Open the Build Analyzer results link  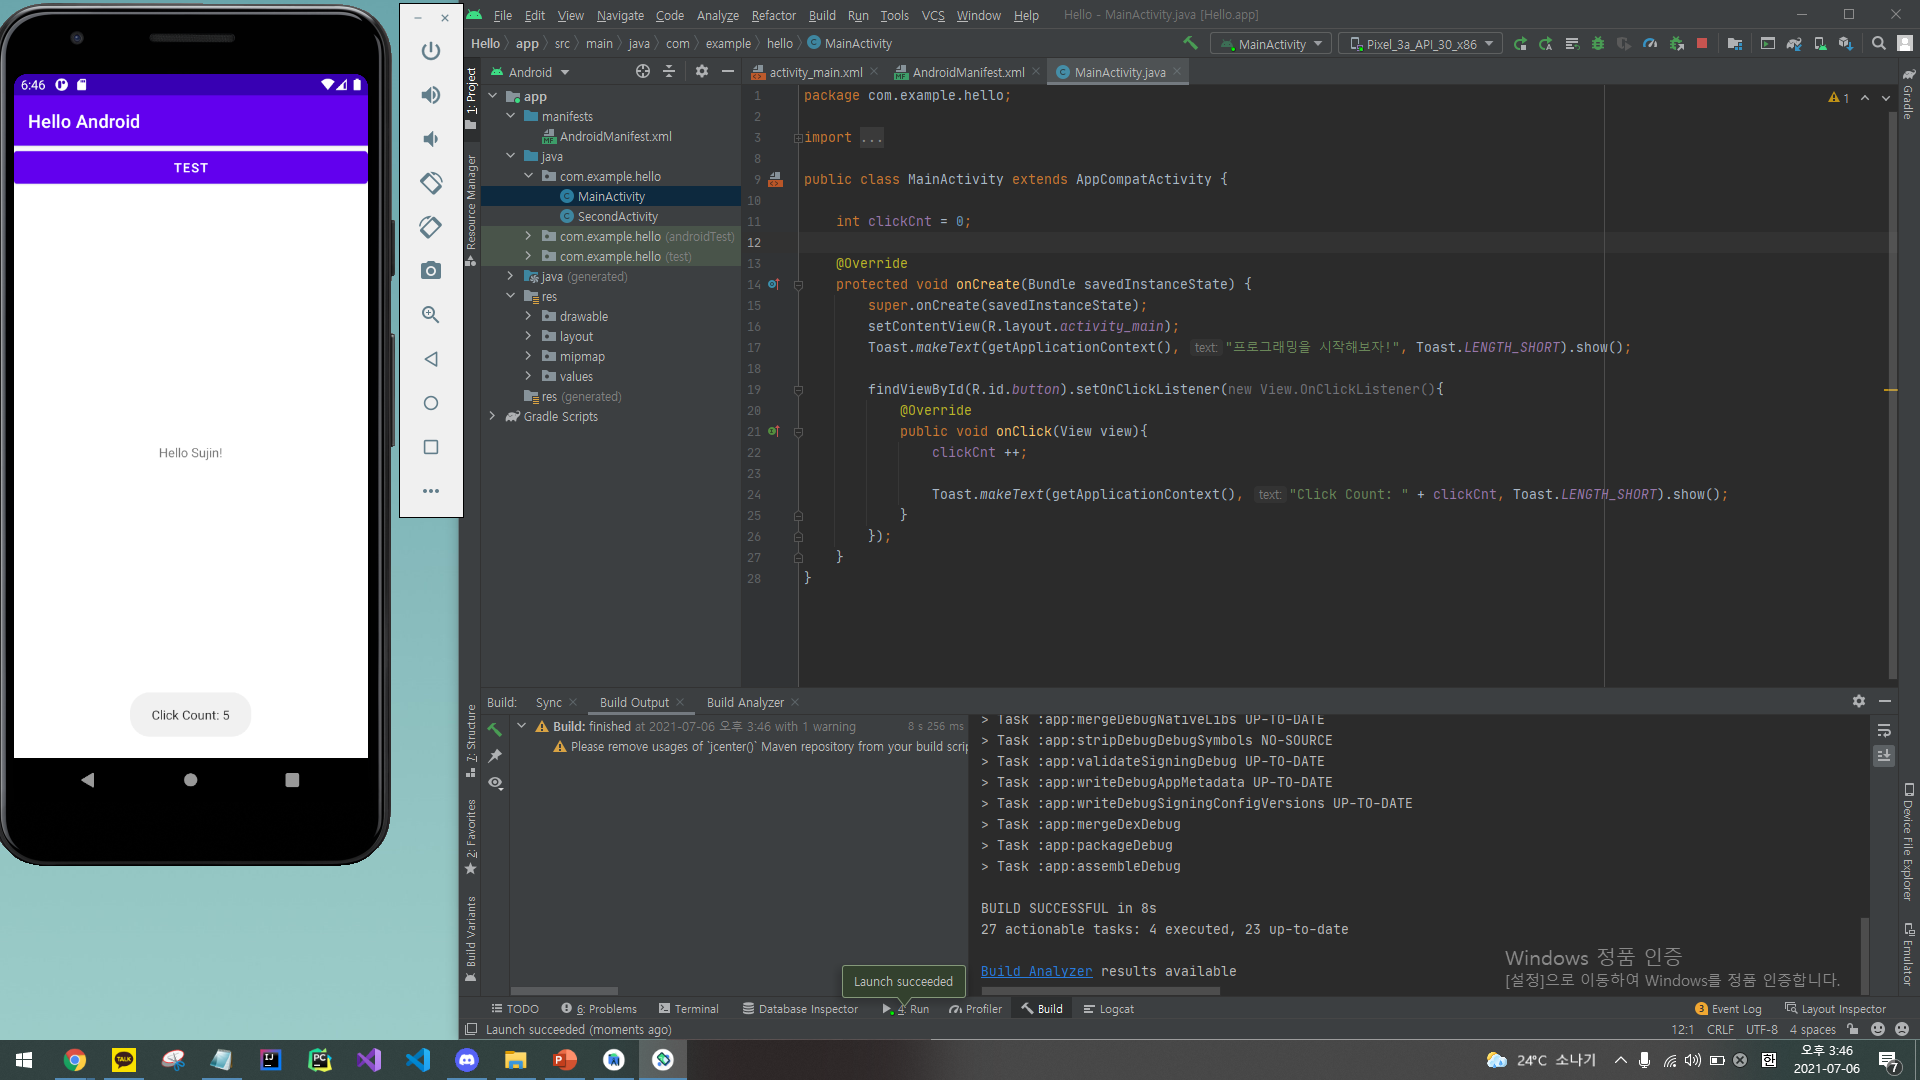(x=1036, y=971)
